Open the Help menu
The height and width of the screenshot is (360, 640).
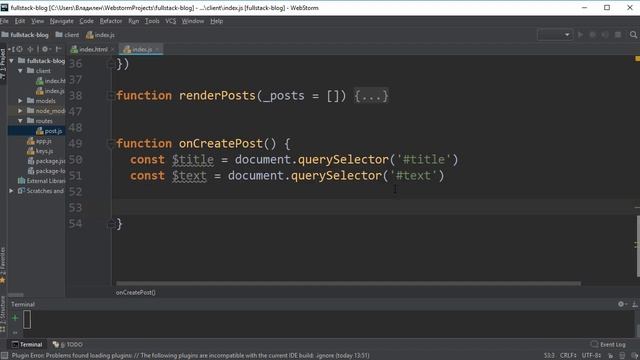[x=217, y=21]
